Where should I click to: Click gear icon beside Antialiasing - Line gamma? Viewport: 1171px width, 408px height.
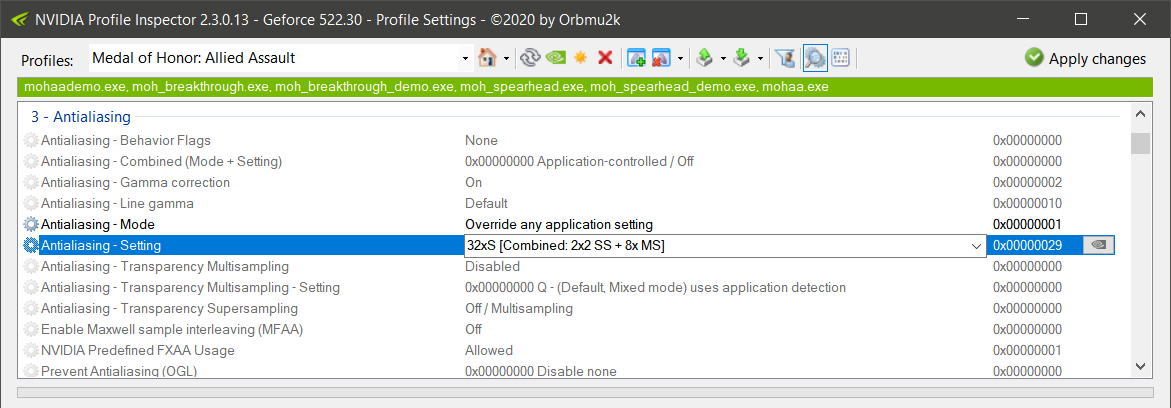pyautogui.click(x=31, y=203)
